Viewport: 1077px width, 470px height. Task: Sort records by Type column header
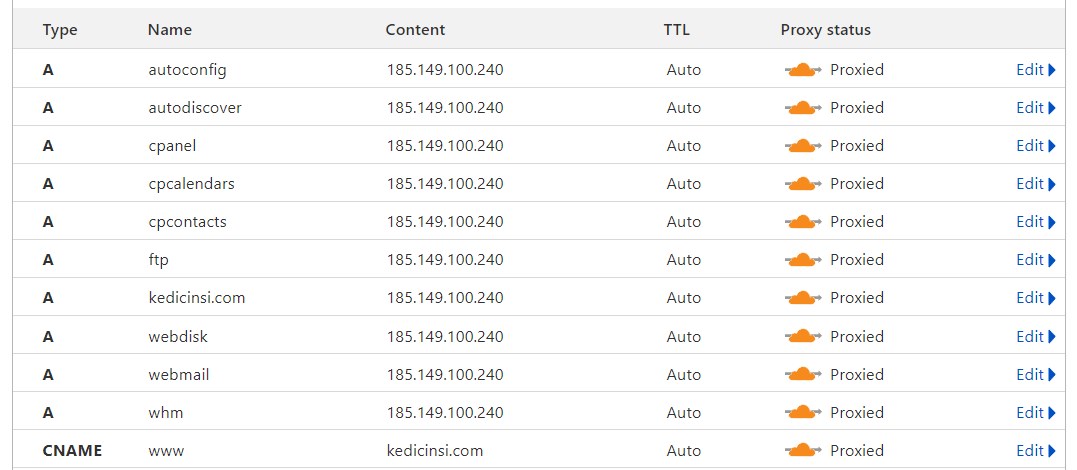click(x=60, y=30)
